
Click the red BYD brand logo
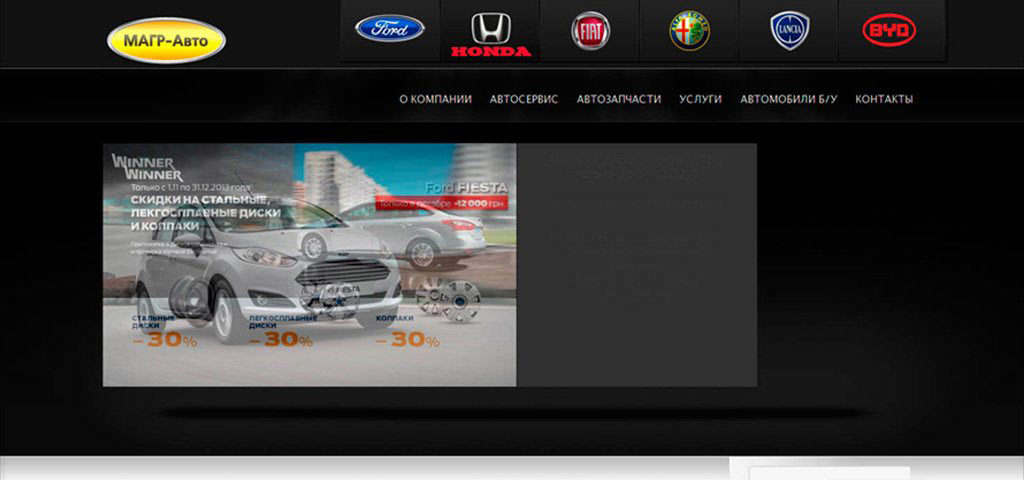(x=889, y=30)
